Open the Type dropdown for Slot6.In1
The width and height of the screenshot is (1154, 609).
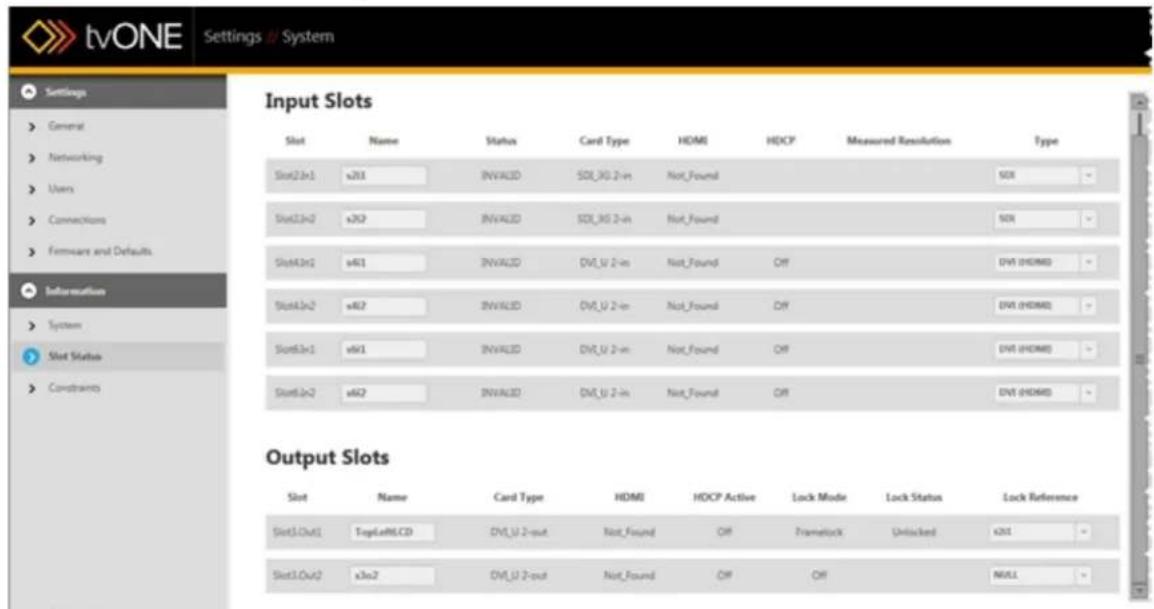click(1045, 349)
